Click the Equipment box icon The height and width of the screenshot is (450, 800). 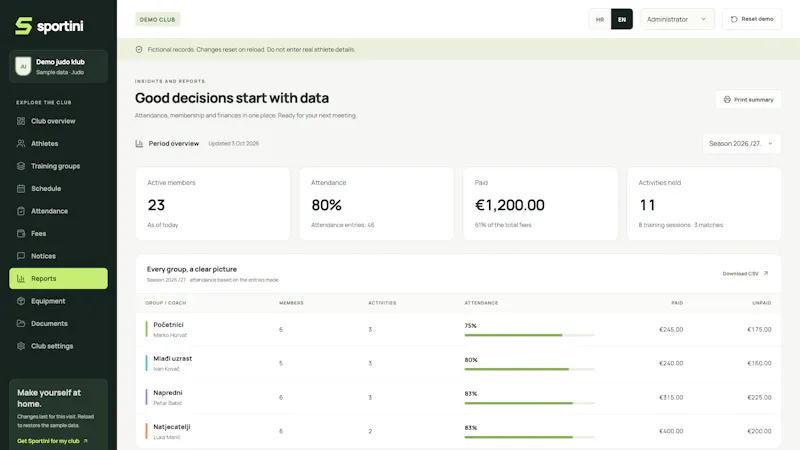[21, 301]
